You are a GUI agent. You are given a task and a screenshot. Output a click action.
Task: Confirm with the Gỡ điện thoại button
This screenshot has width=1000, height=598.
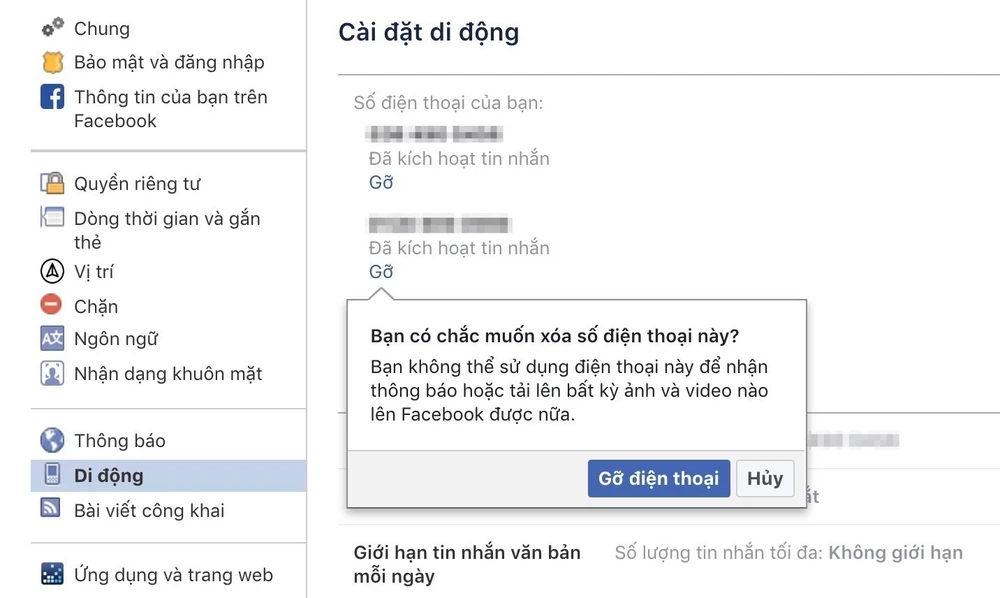(x=658, y=479)
